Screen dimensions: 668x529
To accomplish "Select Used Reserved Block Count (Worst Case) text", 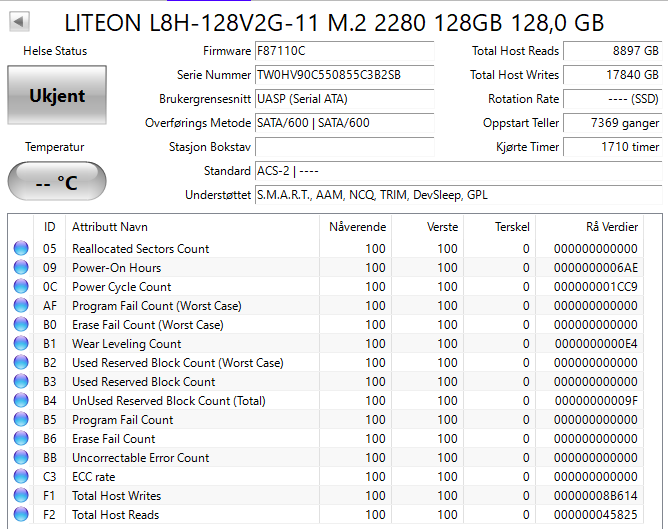I will (178, 363).
